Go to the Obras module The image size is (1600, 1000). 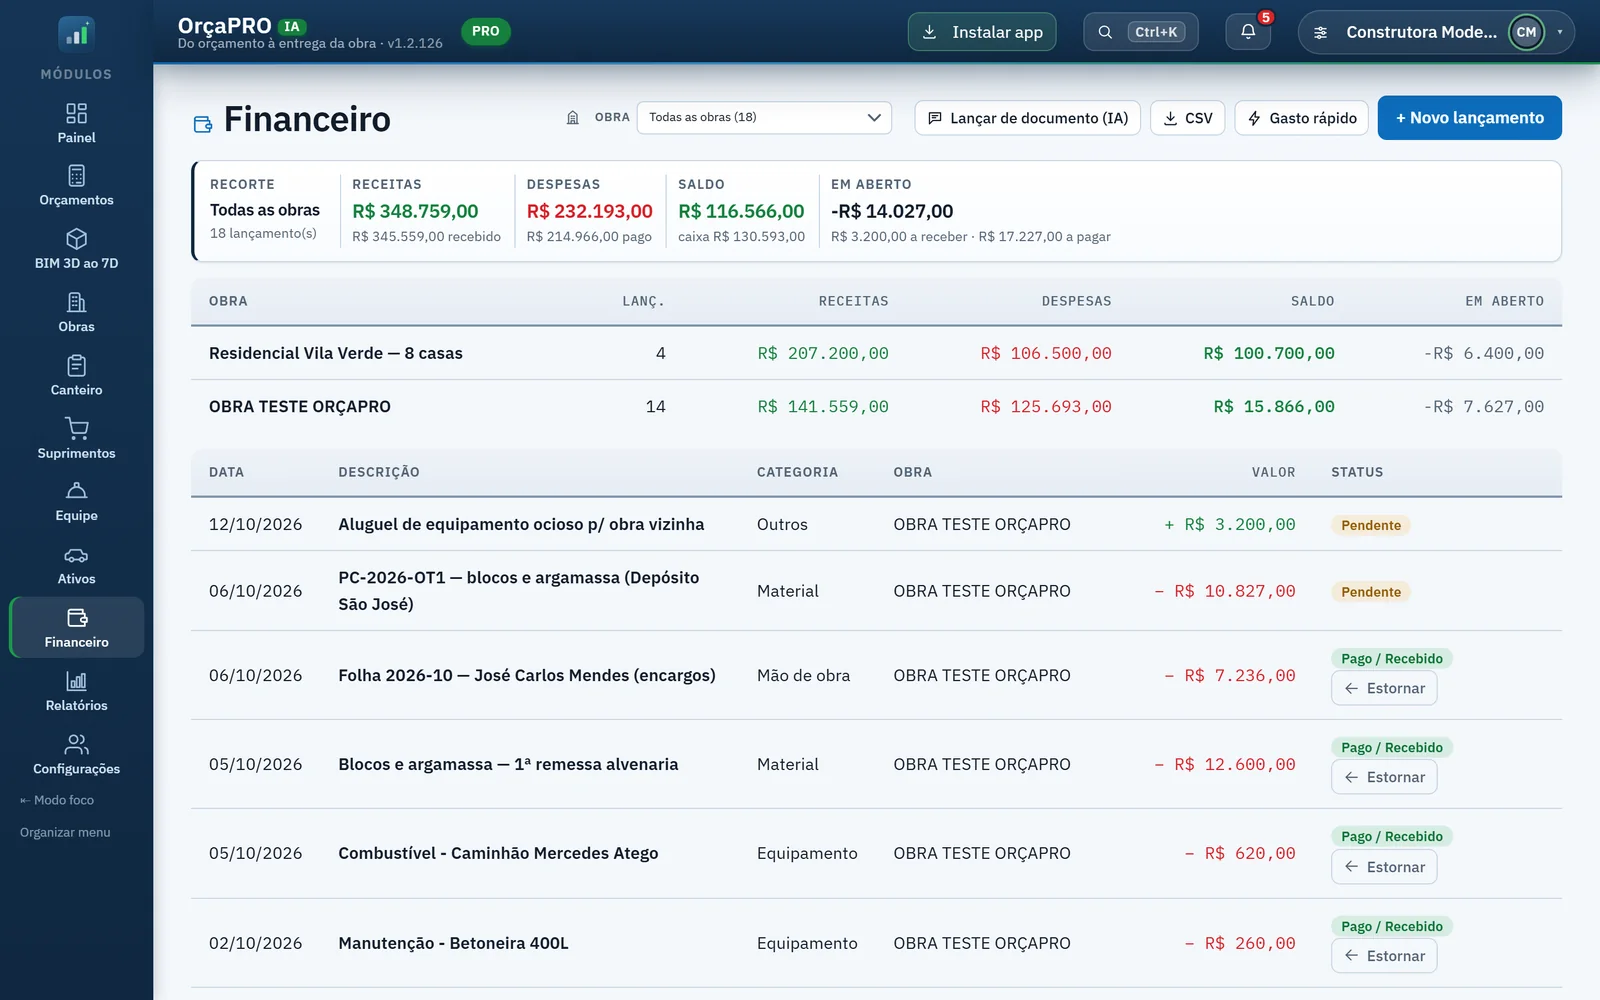(x=76, y=313)
